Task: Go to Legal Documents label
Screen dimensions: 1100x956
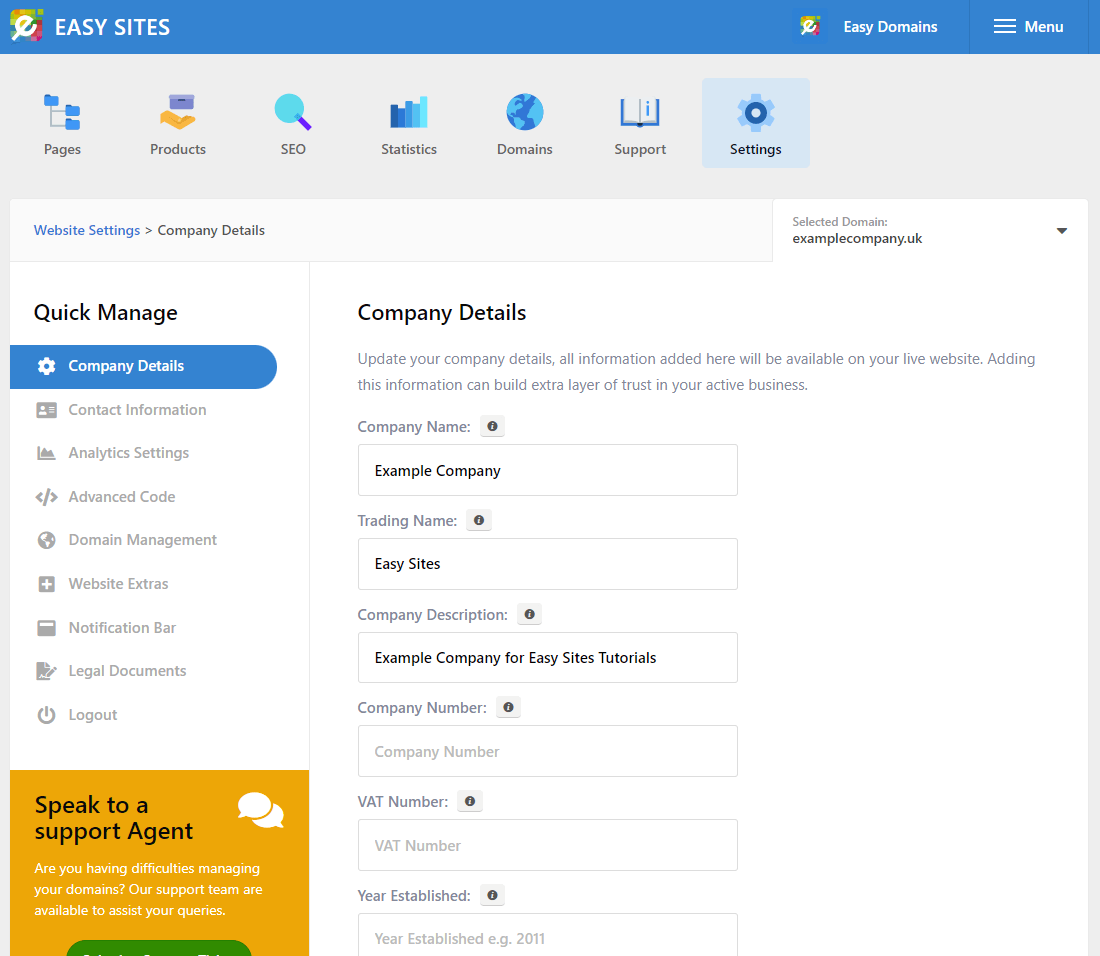Action: [128, 671]
